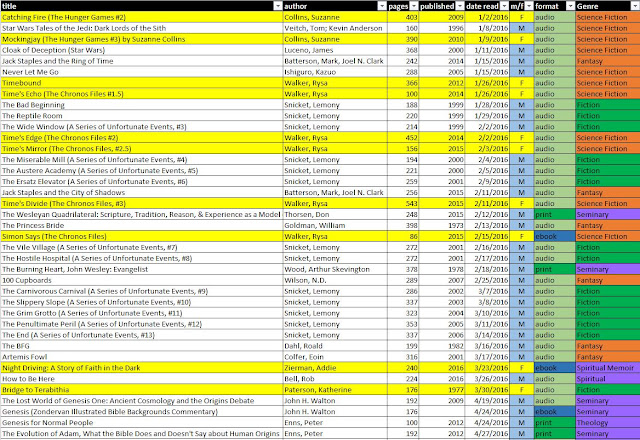Click 'The Vile Village' title cell

(142, 247)
